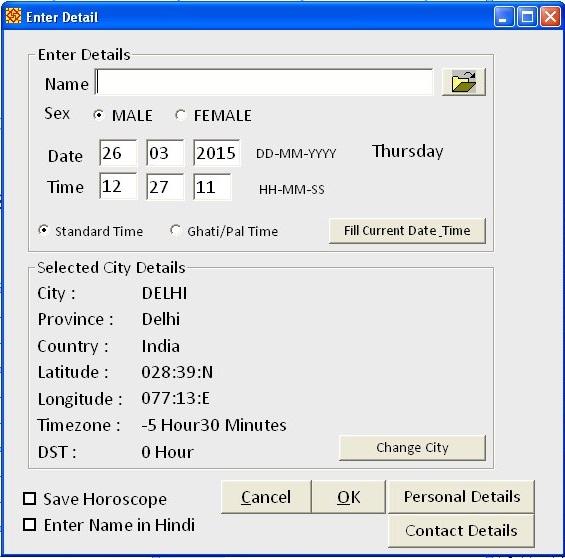Choose Standard Time option
Image resolution: width=565 pixels, height=558 pixels.
coord(44,231)
